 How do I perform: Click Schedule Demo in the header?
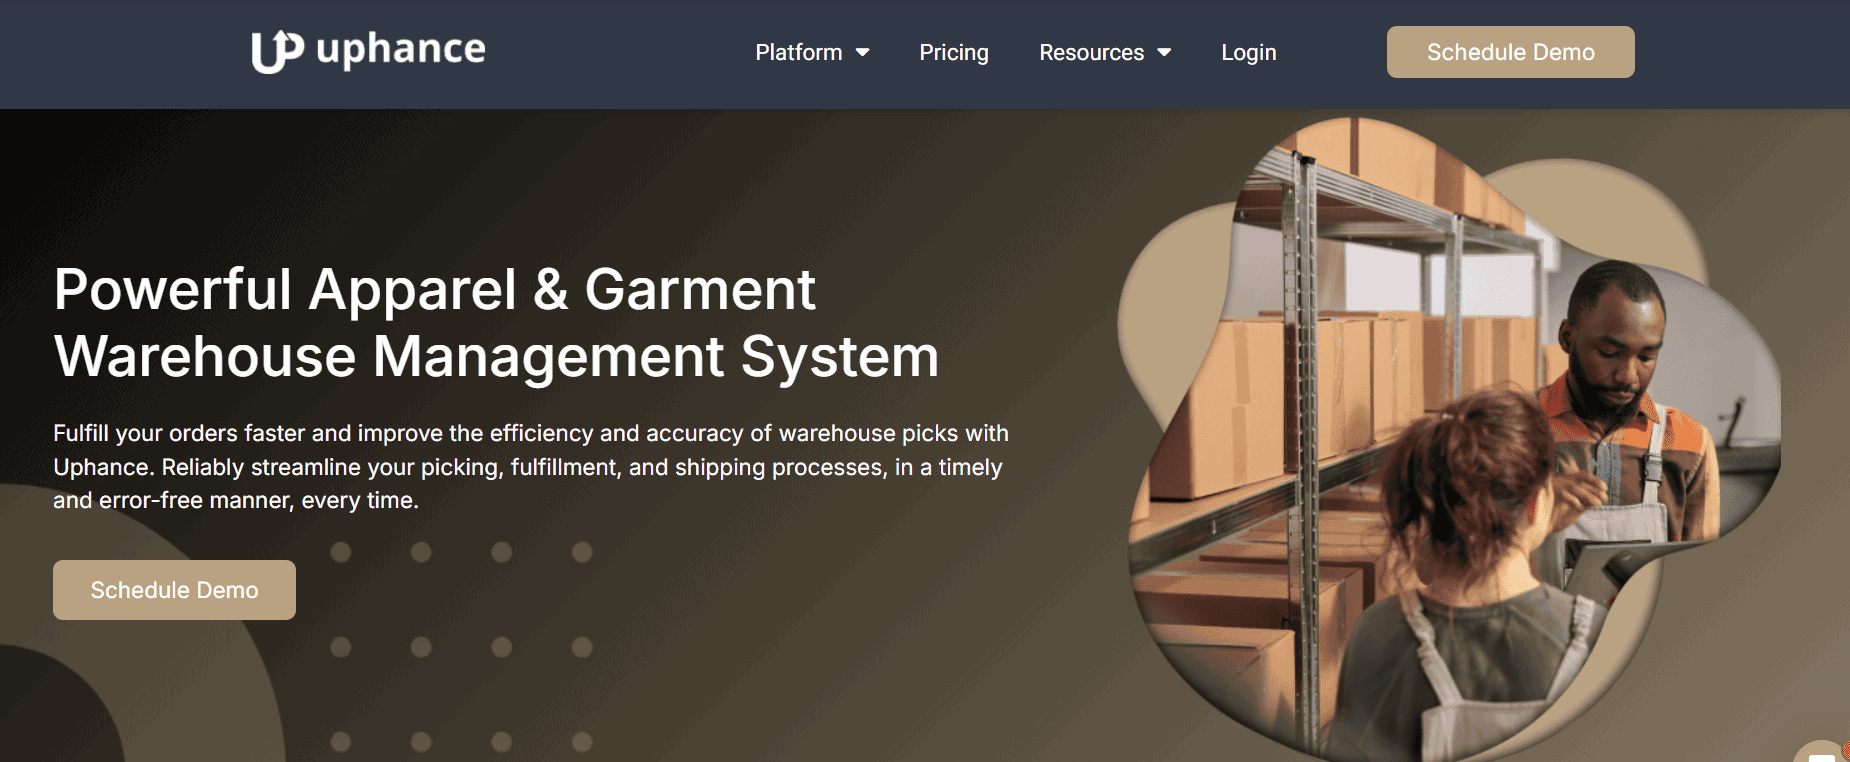(x=1510, y=52)
